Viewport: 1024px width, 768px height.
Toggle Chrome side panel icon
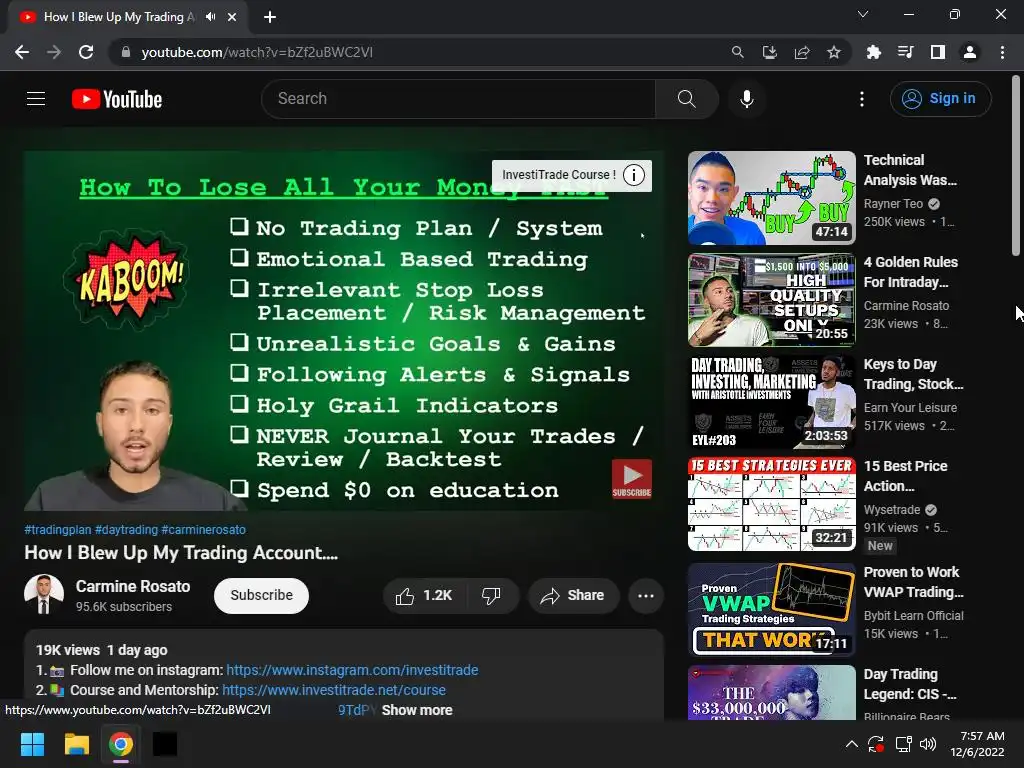click(938, 52)
